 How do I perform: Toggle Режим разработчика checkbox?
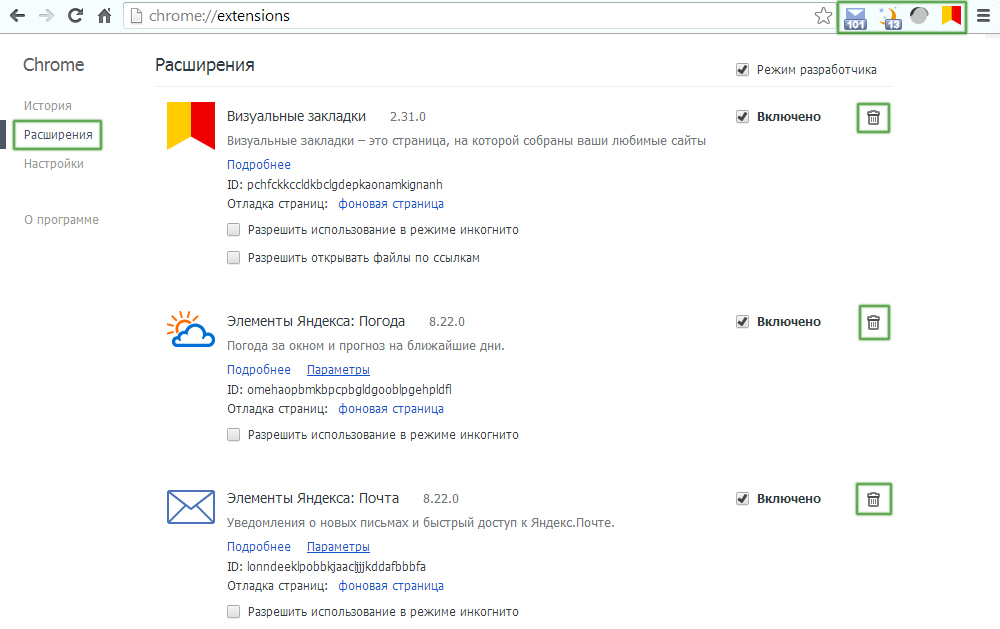click(x=742, y=70)
